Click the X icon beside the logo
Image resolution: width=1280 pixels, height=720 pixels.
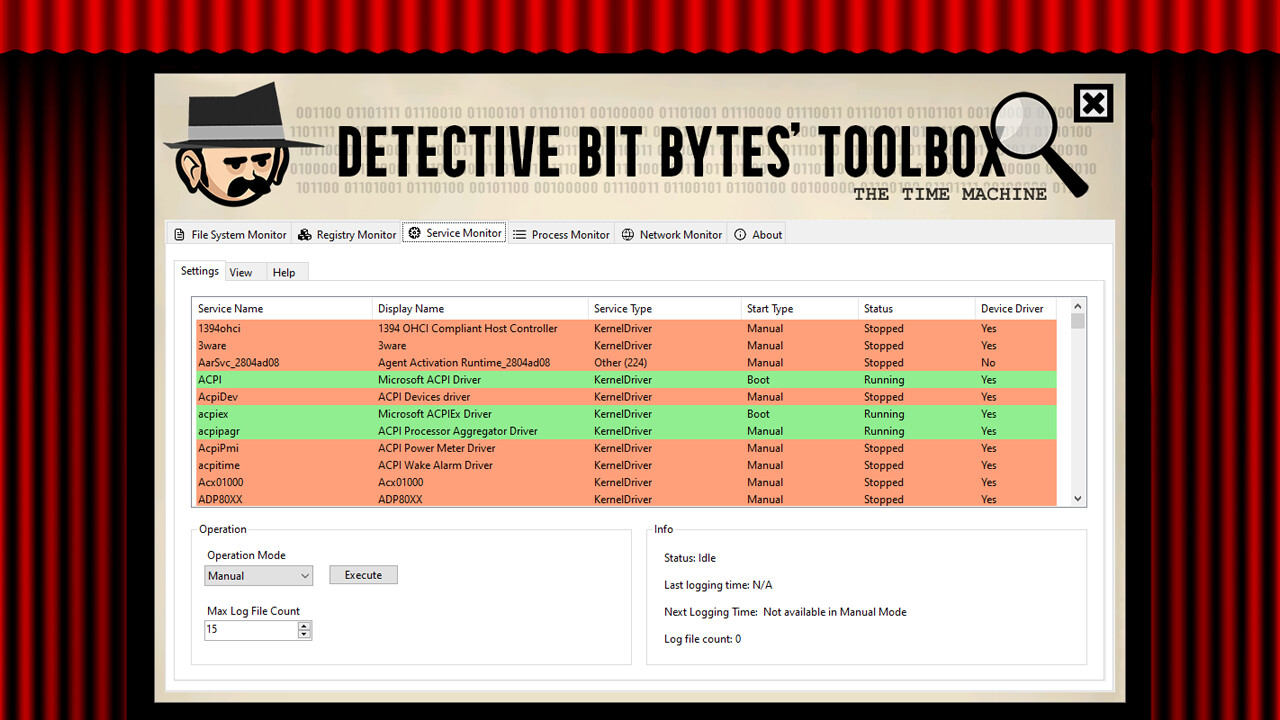(x=1093, y=102)
